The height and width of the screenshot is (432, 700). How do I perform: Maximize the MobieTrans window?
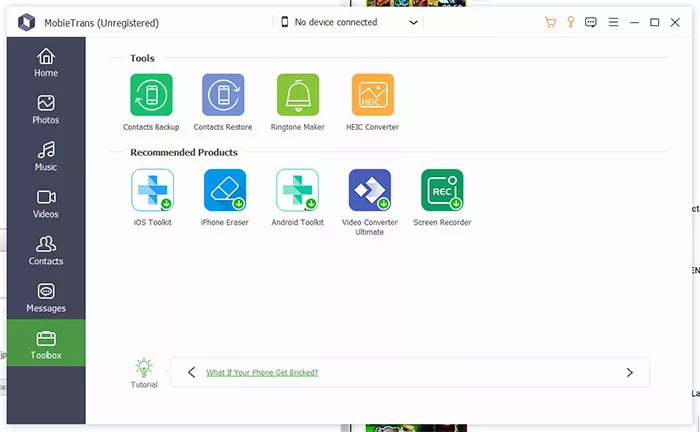654,22
